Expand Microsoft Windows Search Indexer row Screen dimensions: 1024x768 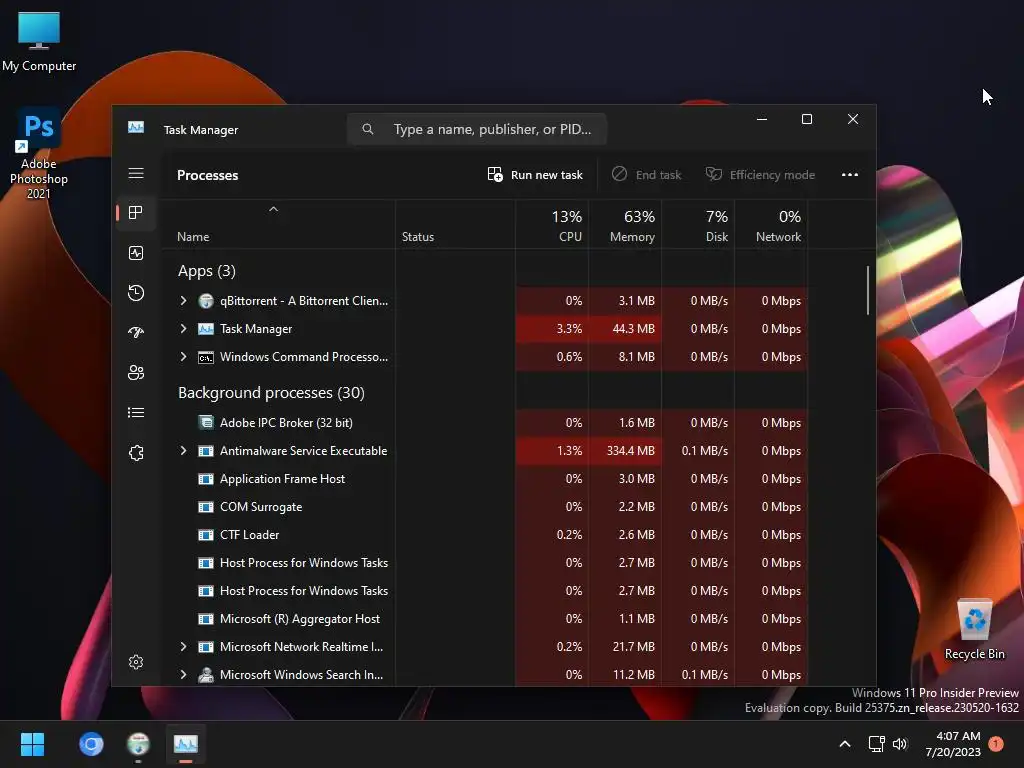coord(184,675)
